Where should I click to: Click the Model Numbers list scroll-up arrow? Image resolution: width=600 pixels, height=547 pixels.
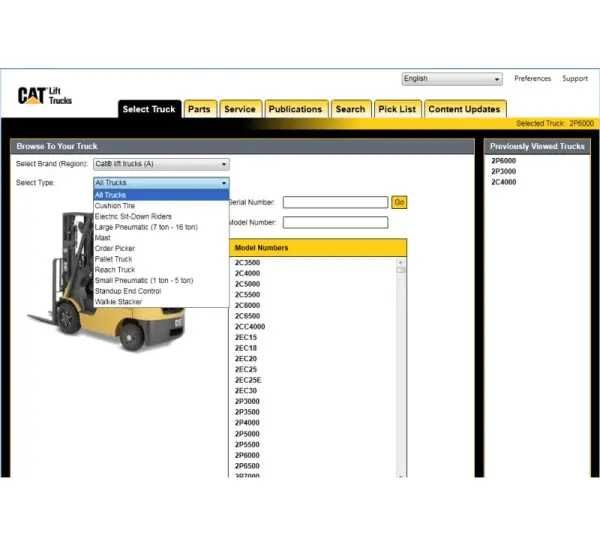pyautogui.click(x=400, y=262)
